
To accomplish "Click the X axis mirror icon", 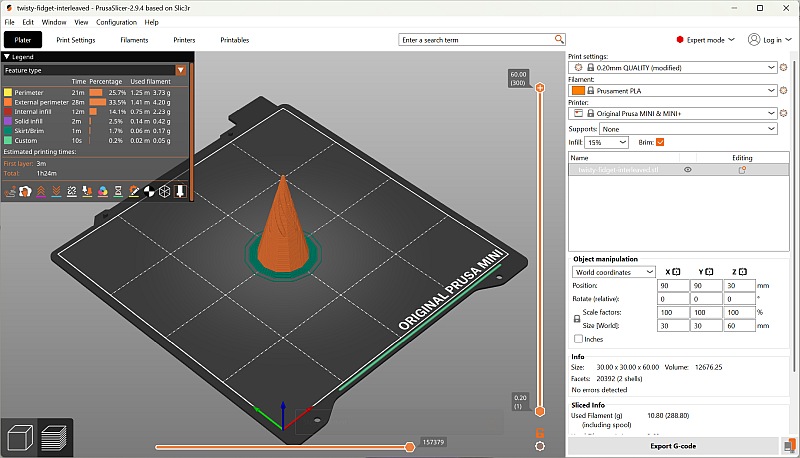I will pos(676,272).
